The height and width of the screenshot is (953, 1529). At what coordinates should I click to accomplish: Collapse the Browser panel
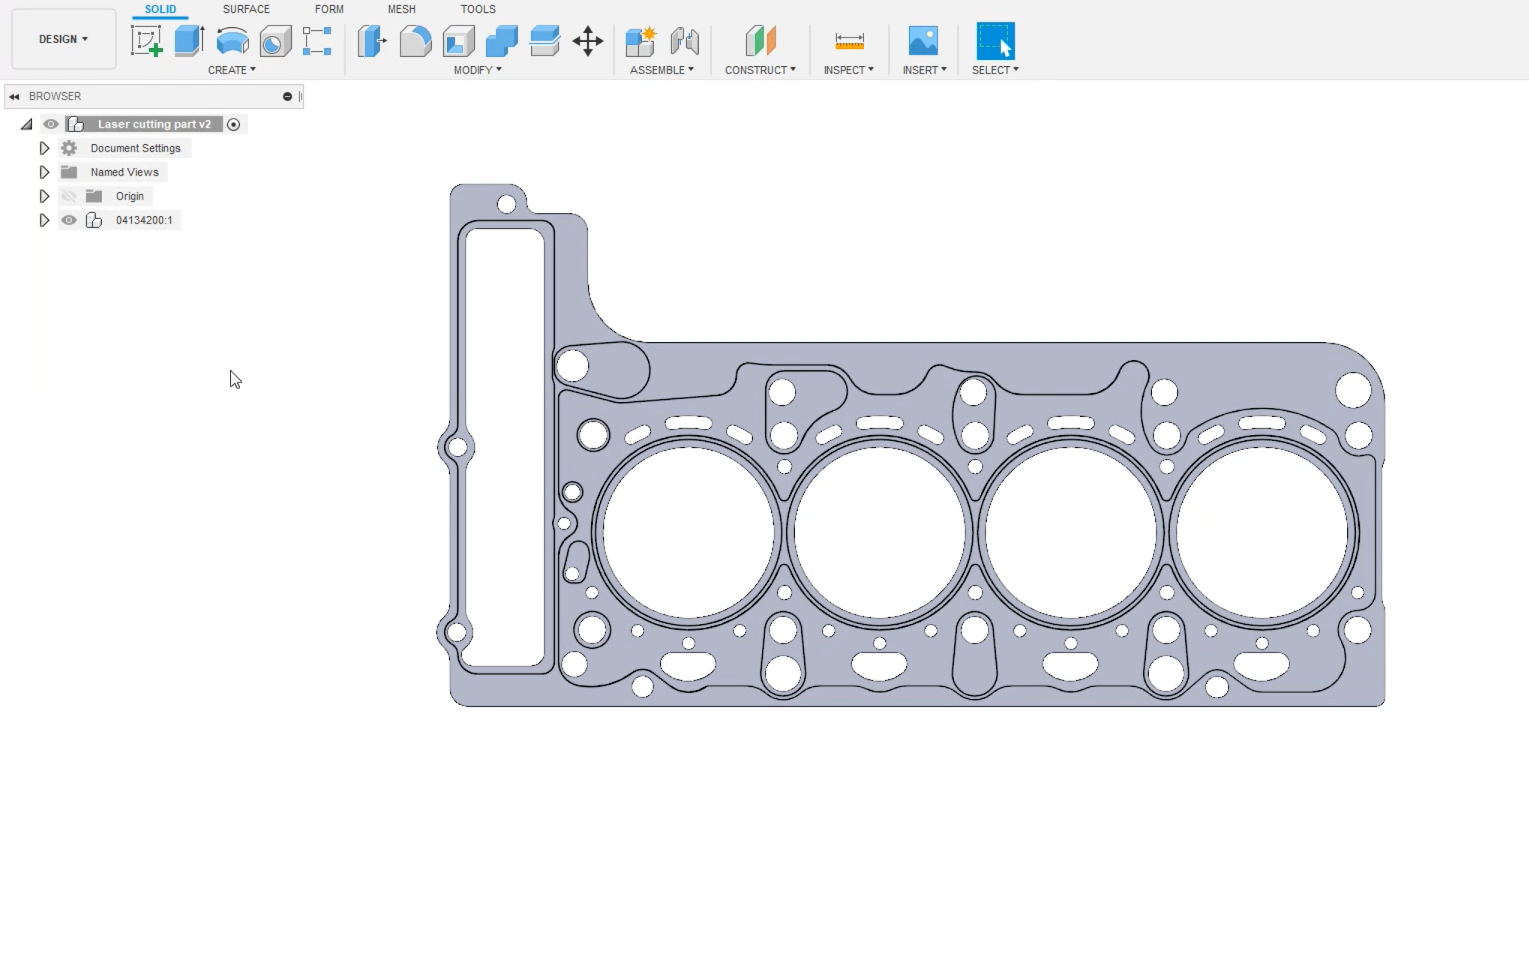pyautogui.click(x=14, y=96)
